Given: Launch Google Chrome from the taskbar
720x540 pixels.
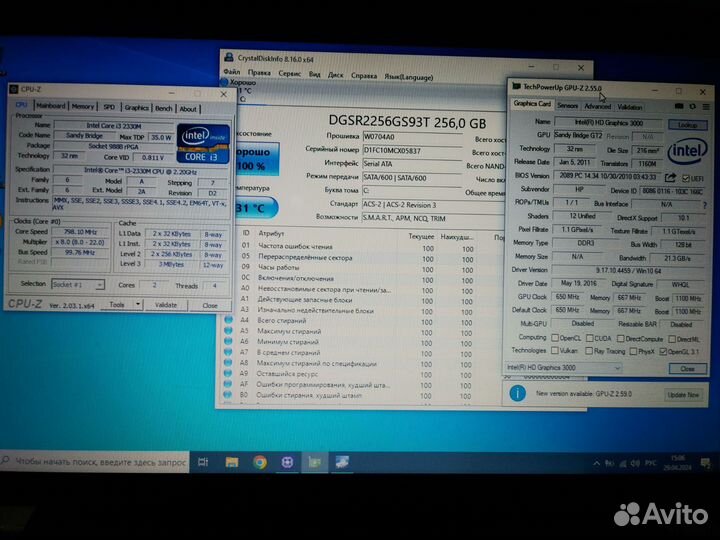Looking at the screenshot, I should click(260, 462).
